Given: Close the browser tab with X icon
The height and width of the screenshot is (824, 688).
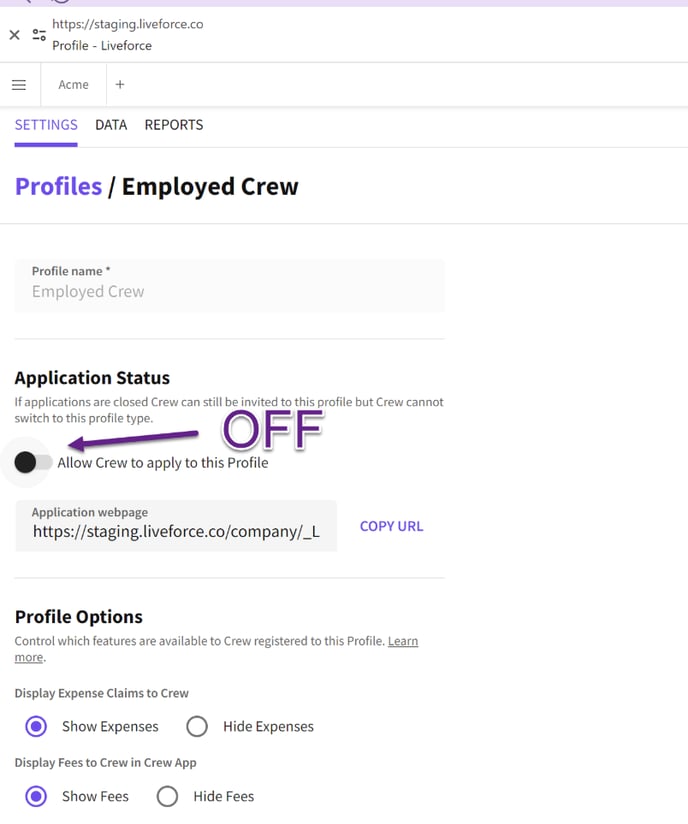Looking at the screenshot, I should (x=14, y=35).
